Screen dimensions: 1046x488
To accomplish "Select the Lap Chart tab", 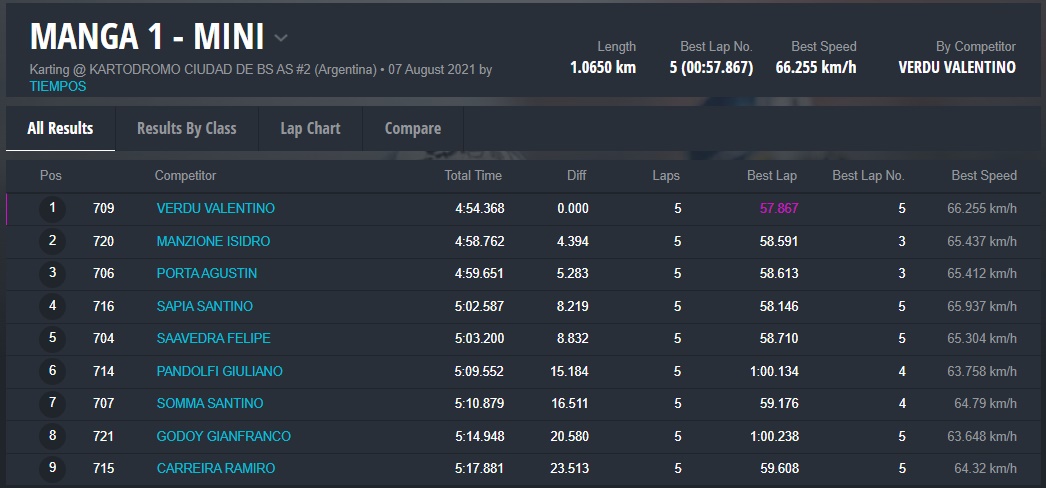I will 310,128.
